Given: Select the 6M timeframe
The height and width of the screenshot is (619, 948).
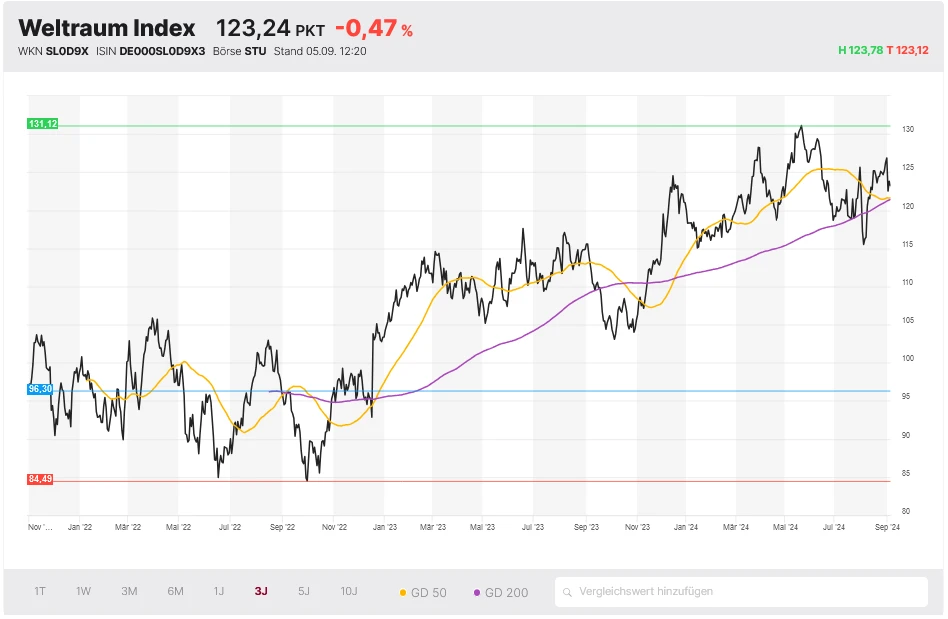Looking at the screenshot, I should (x=173, y=591).
